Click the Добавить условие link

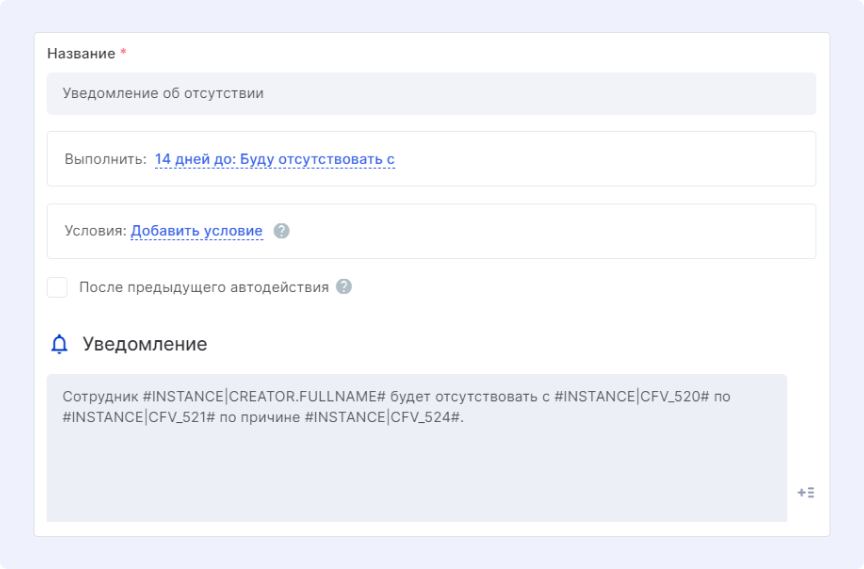(196, 231)
